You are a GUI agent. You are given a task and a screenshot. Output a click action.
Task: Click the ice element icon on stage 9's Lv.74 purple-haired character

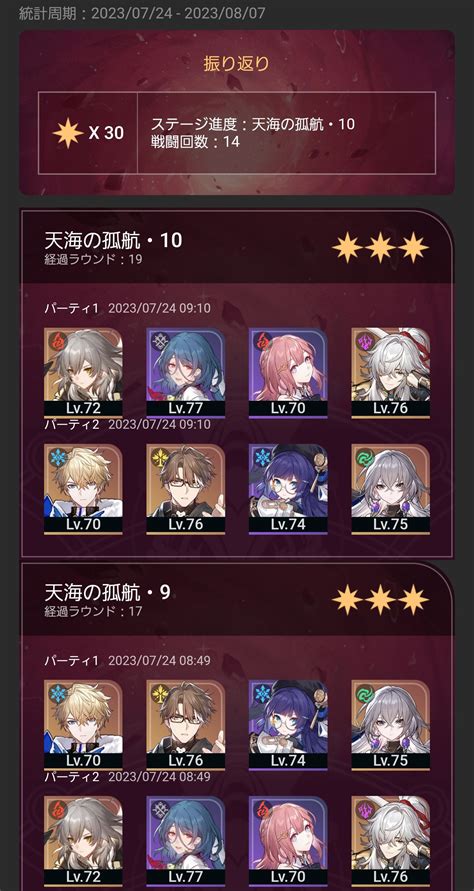click(261, 693)
